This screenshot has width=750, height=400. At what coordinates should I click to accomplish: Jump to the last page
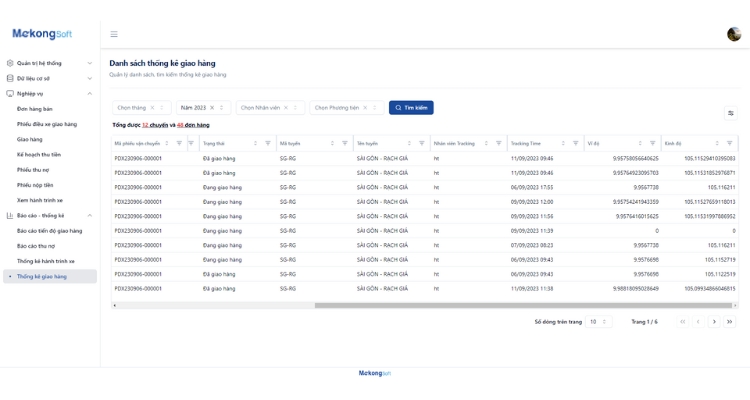click(x=729, y=322)
